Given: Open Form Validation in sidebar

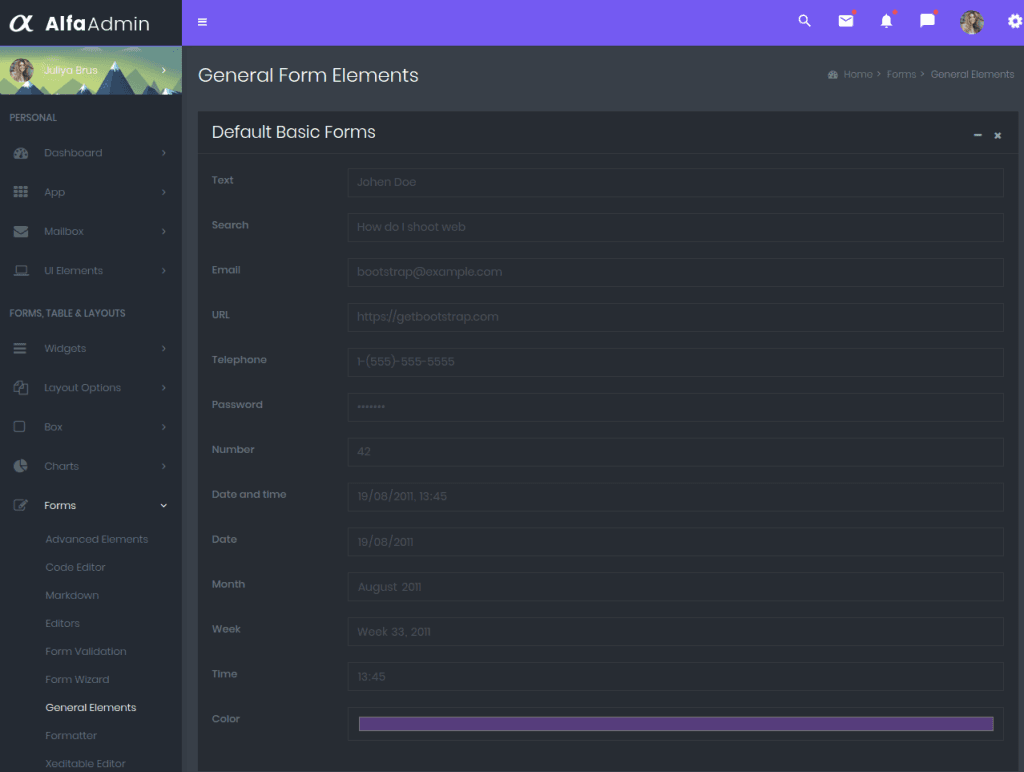Looking at the screenshot, I should point(86,652).
